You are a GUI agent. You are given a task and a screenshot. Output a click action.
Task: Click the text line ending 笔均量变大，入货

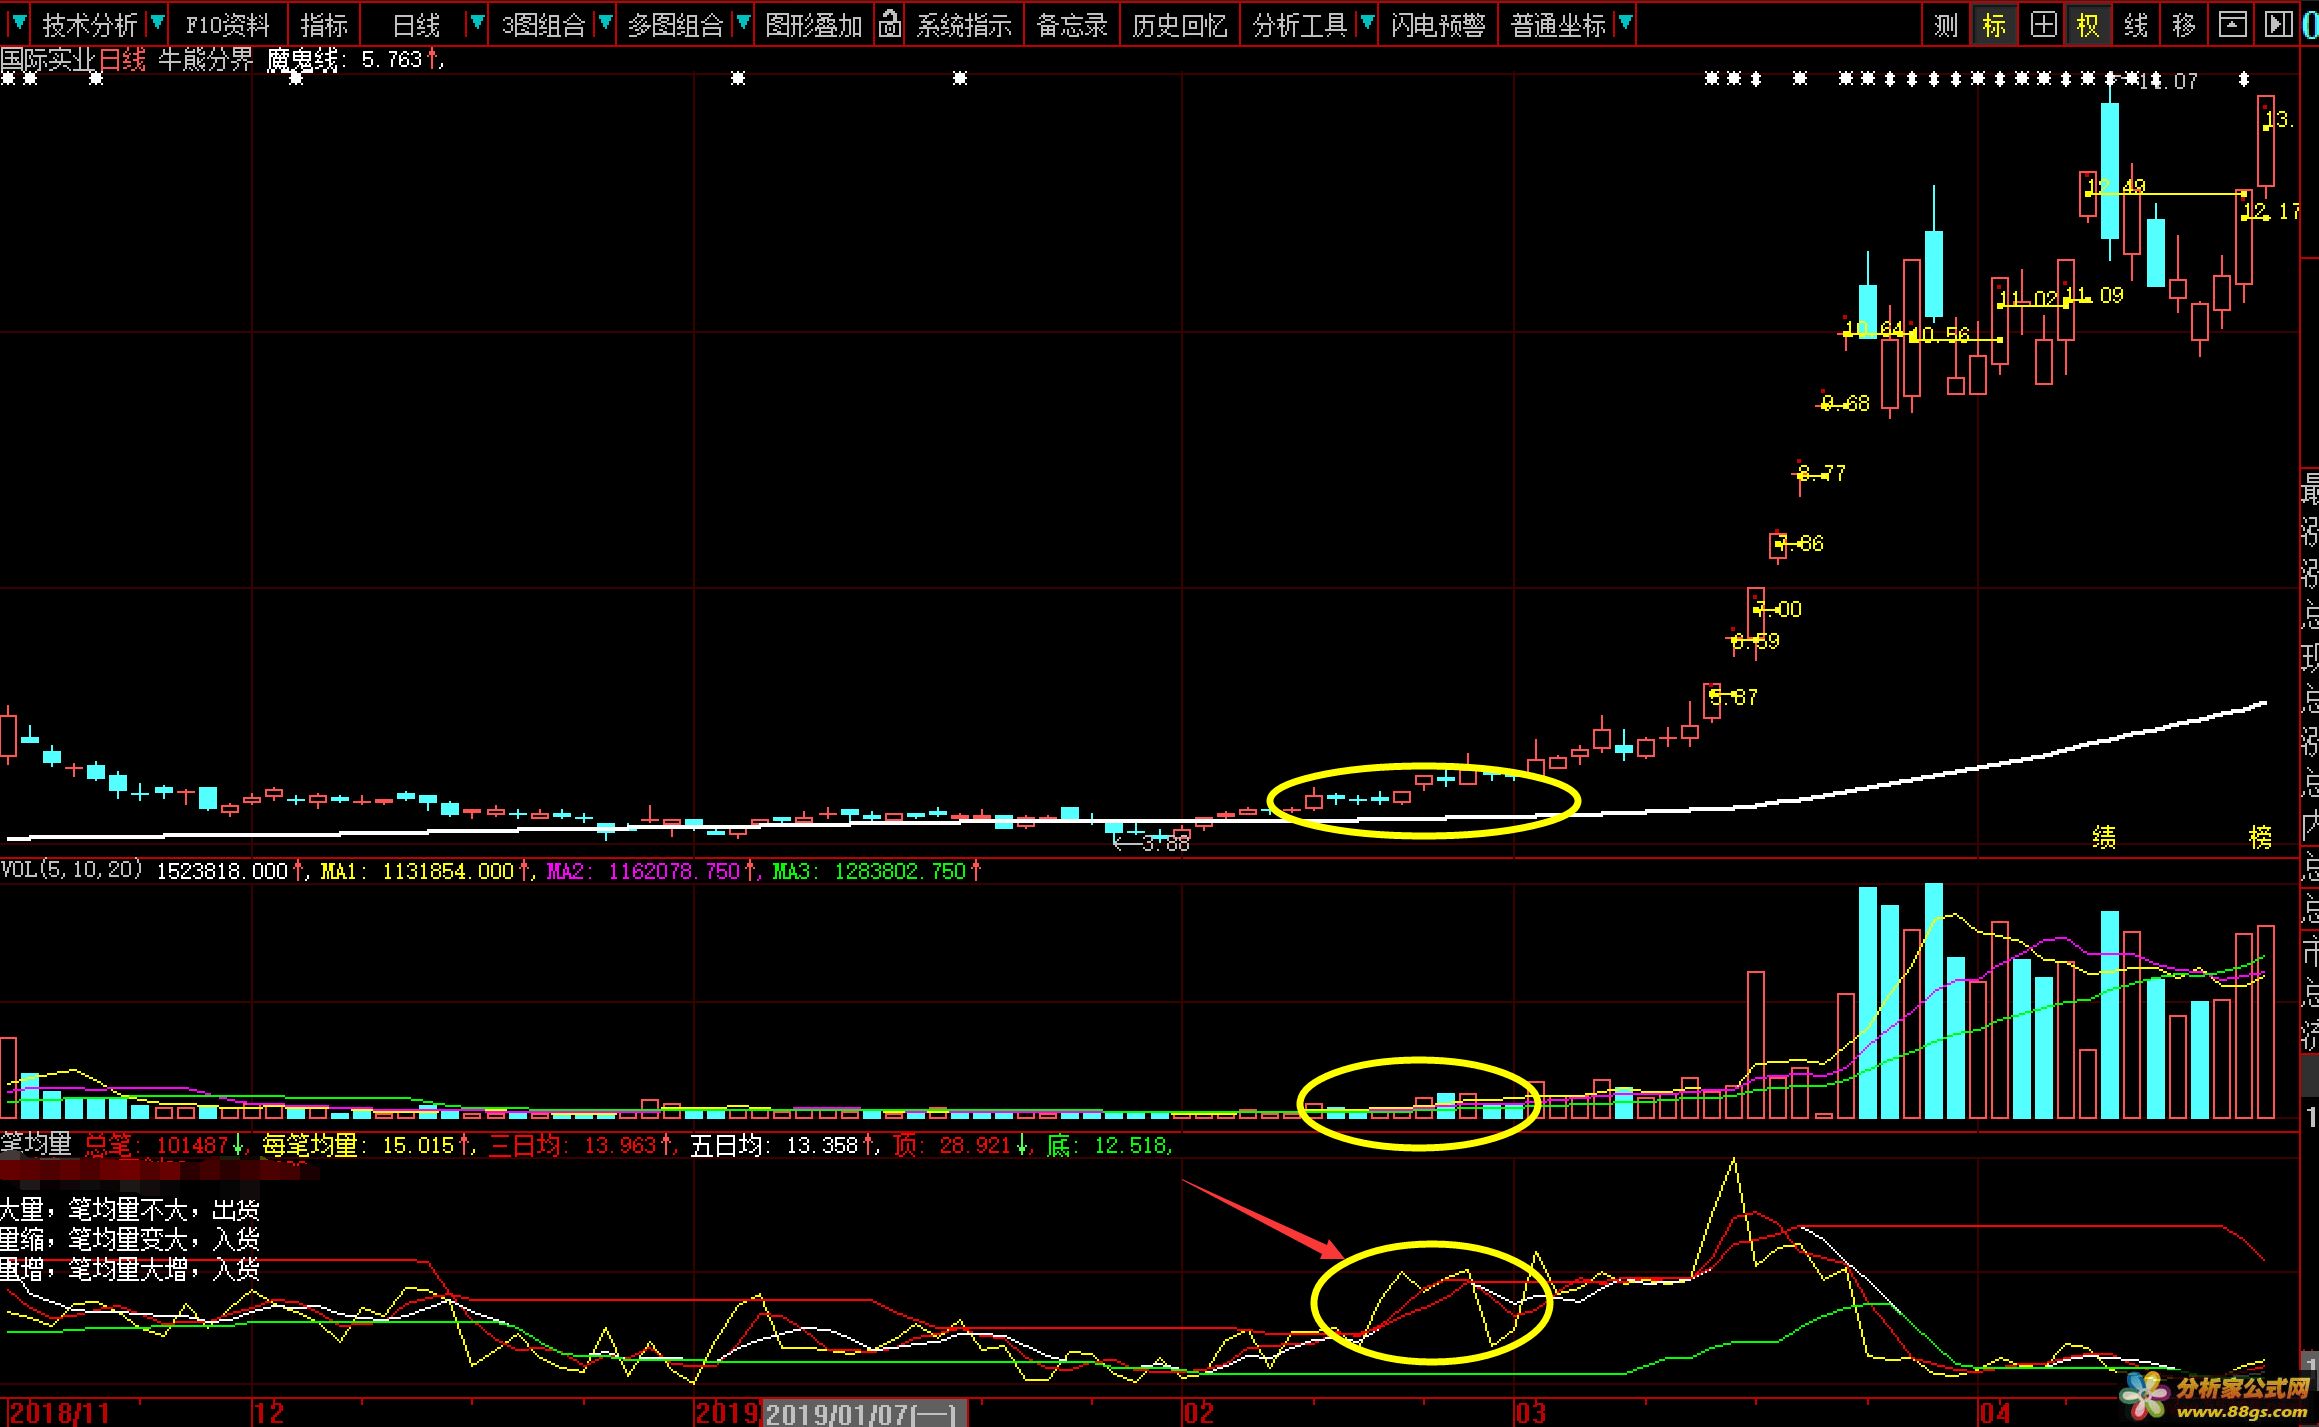[x=130, y=1239]
